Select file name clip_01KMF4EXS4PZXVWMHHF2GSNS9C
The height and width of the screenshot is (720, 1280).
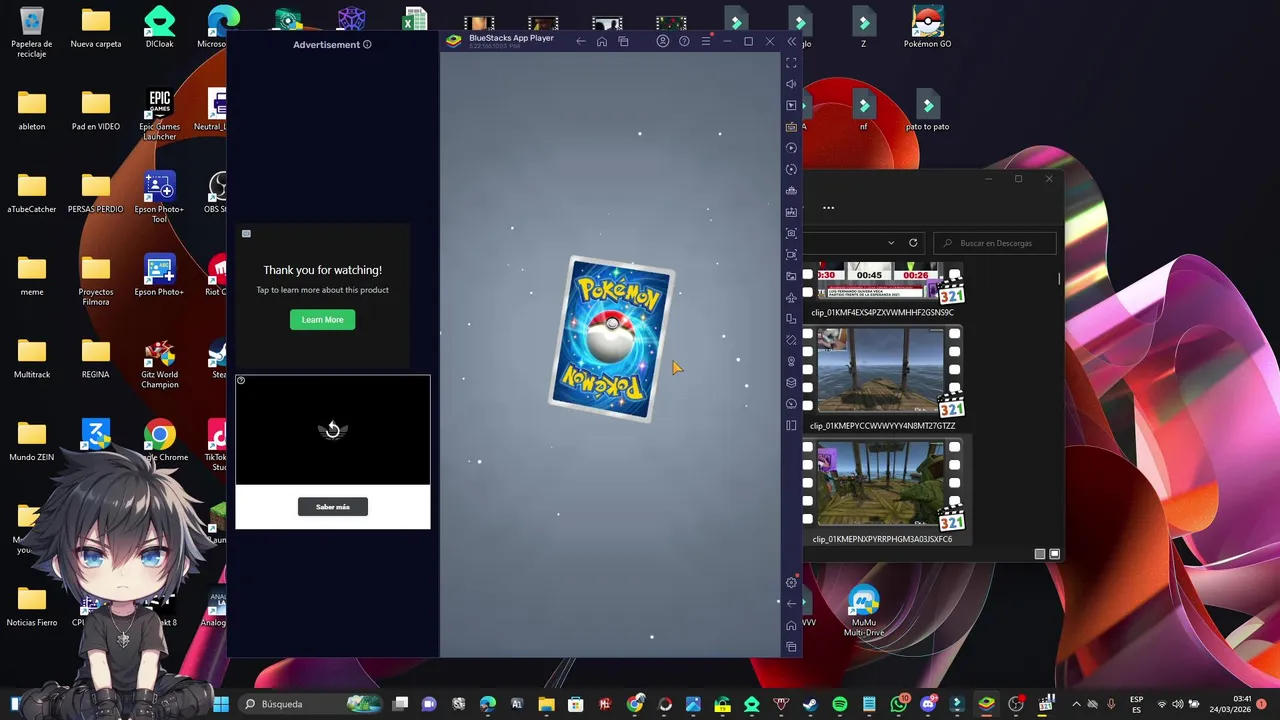(883, 312)
